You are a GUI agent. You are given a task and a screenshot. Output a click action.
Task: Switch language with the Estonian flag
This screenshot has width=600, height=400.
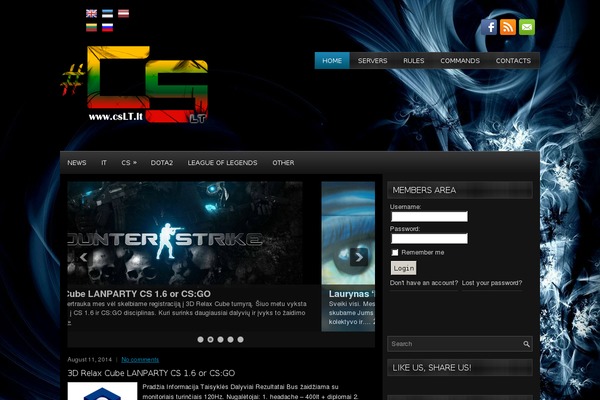pyautogui.click(x=108, y=13)
